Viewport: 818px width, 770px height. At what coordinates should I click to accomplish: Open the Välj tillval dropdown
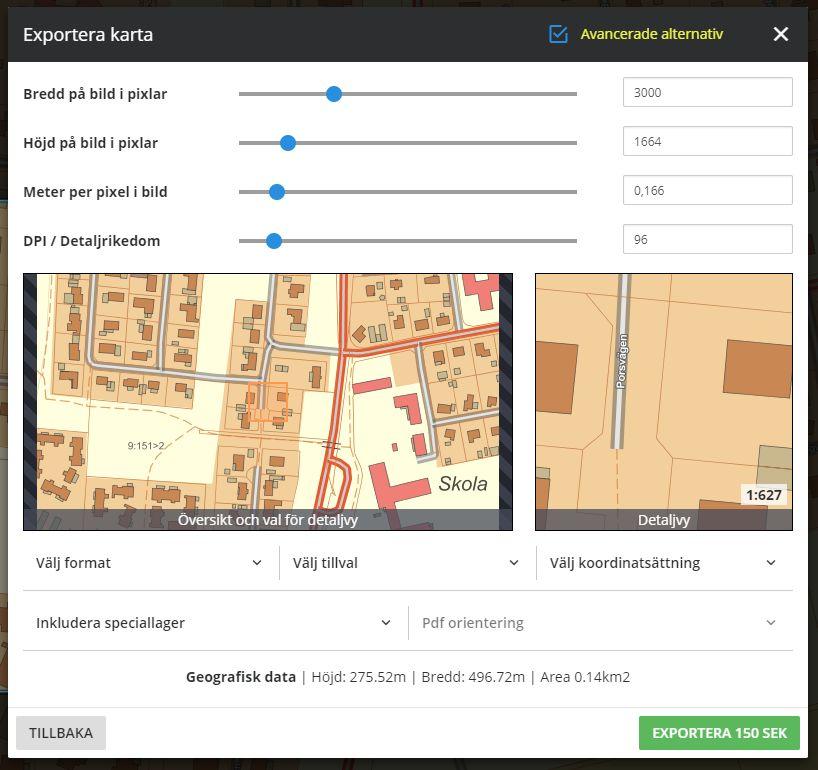coord(406,563)
